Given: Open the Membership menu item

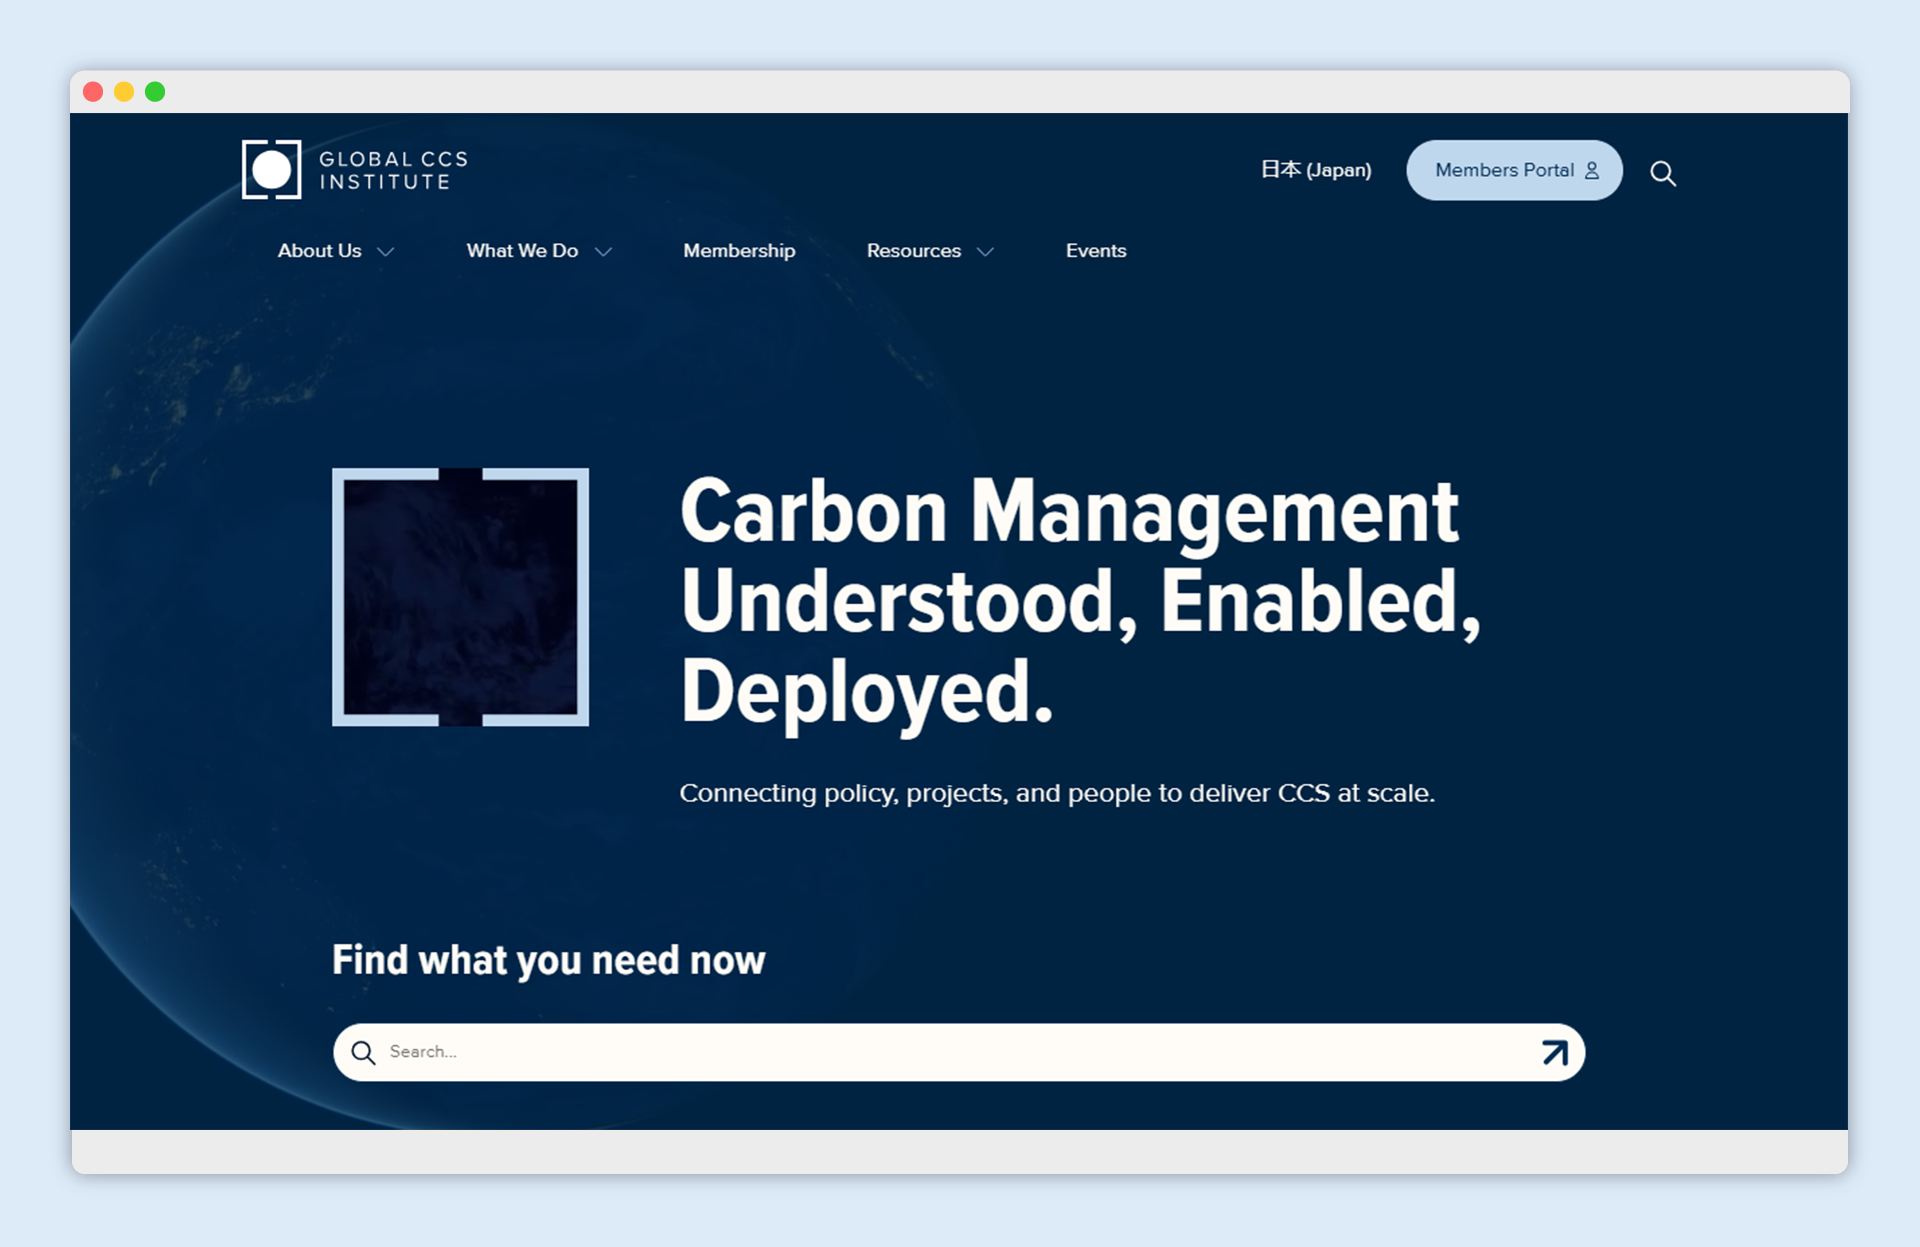Looking at the screenshot, I should tap(739, 251).
